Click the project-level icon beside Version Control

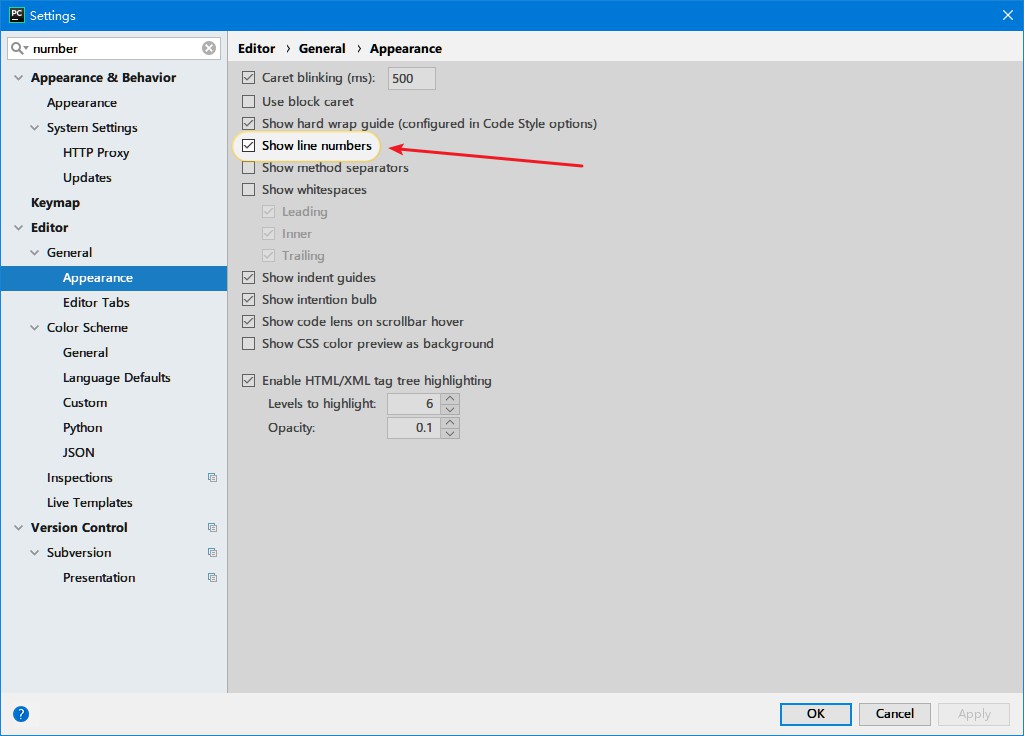(212, 528)
